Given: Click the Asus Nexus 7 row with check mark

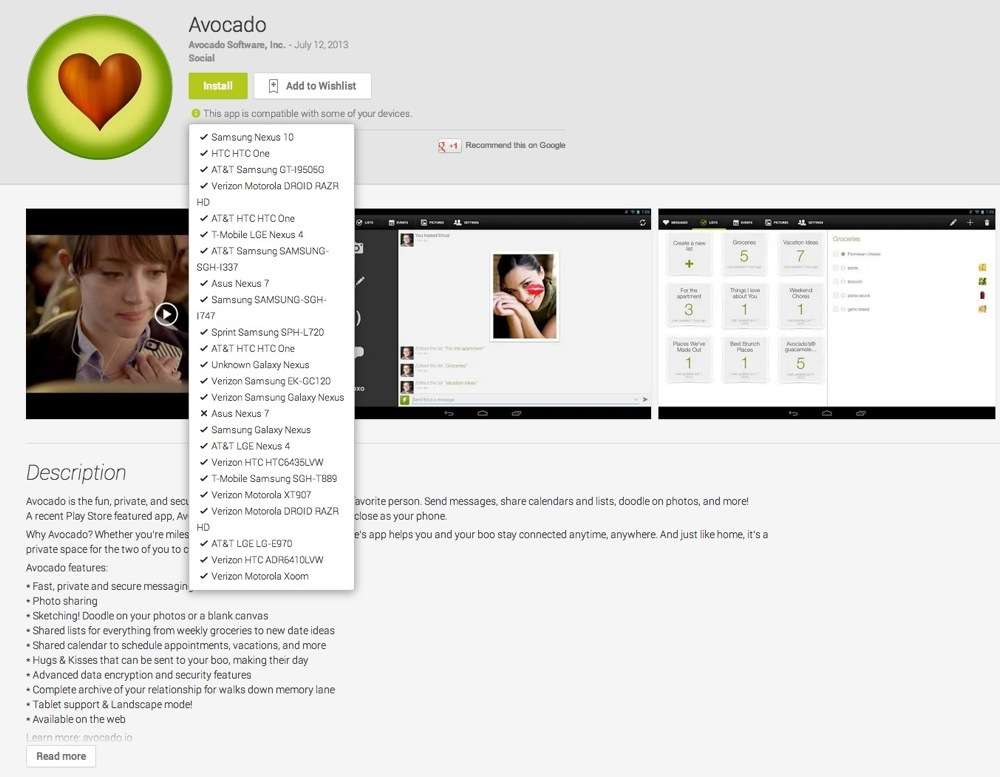Looking at the screenshot, I should (x=235, y=283).
